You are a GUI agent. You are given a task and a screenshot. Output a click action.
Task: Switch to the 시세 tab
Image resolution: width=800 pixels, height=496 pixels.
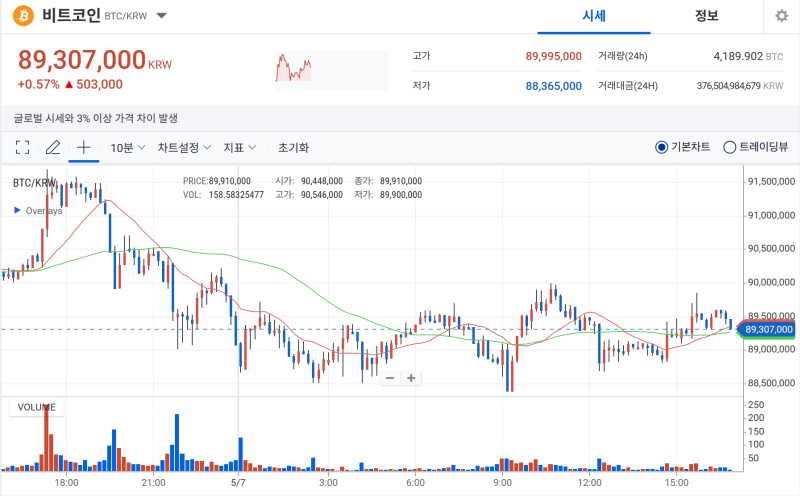[594, 16]
